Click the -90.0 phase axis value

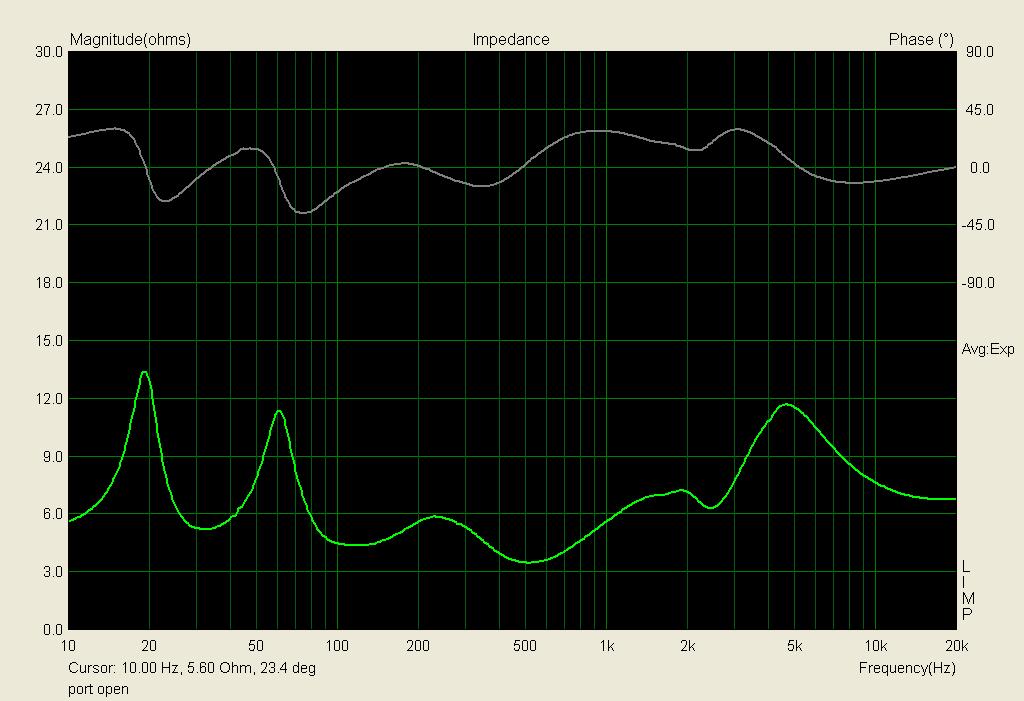pos(978,283)
